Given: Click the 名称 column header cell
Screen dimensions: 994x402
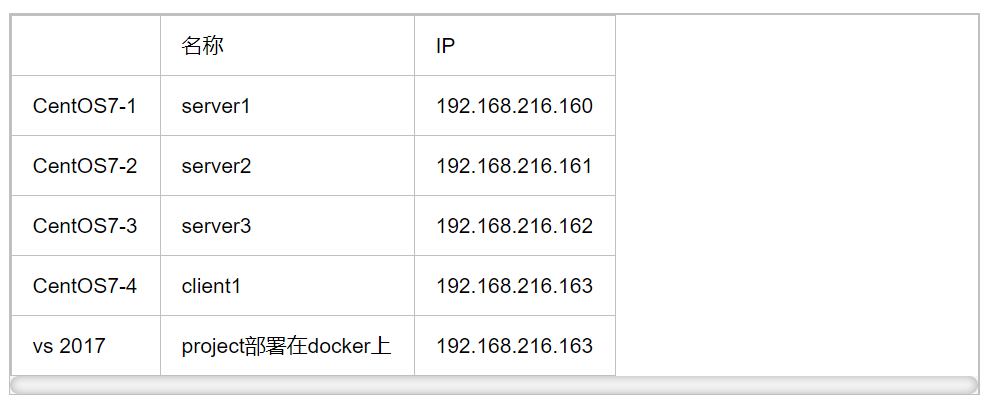Looking at the screenshot, I should point(202,46).
